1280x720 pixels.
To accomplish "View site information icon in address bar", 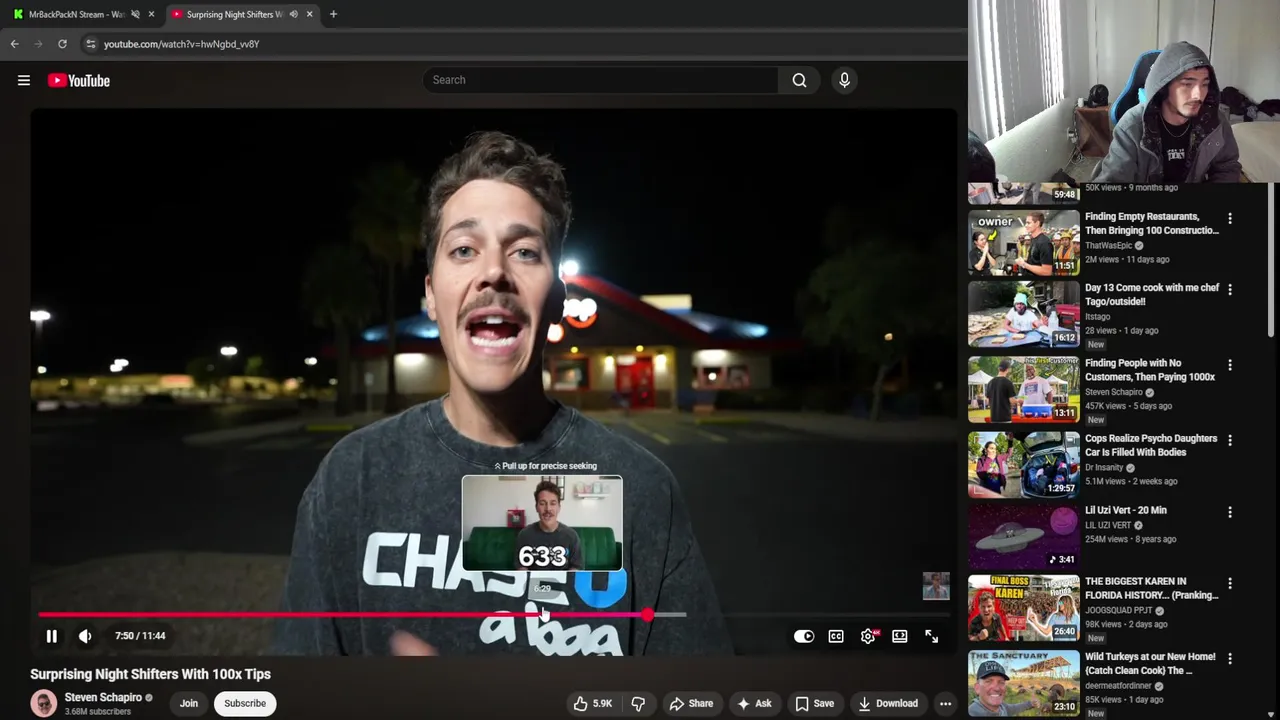I will [90, 44].
